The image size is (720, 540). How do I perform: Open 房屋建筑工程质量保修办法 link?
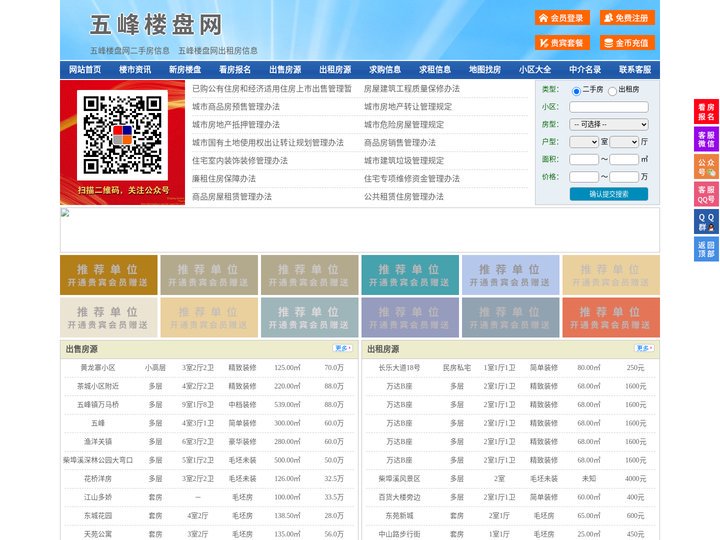click(x=411, y=89)
